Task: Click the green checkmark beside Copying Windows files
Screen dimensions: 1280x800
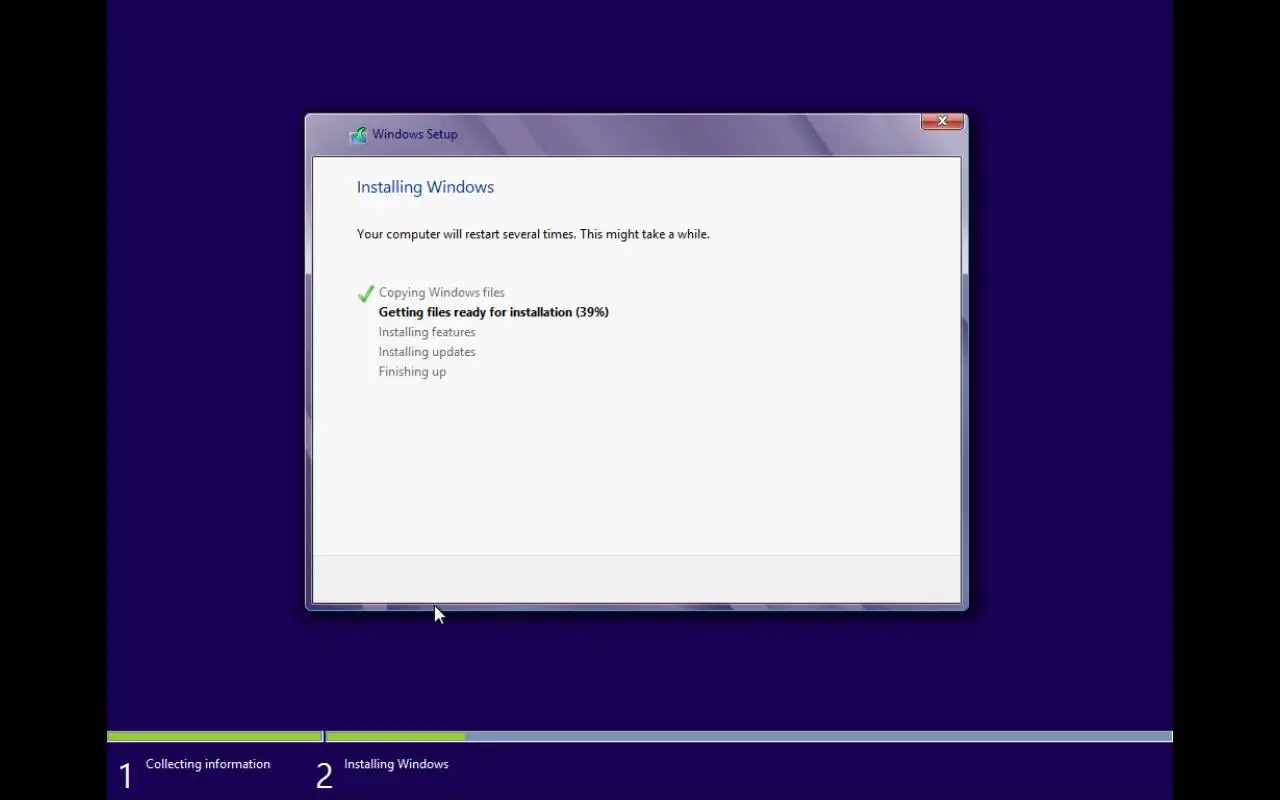Action: click(x=365, y=293)
